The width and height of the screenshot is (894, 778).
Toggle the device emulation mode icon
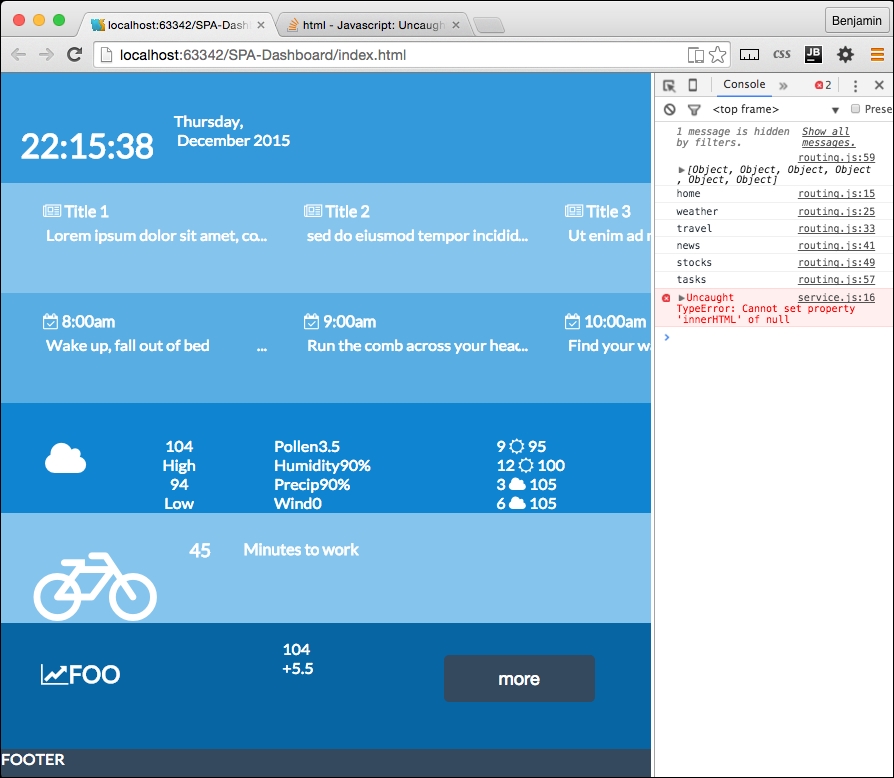(692, 85)
